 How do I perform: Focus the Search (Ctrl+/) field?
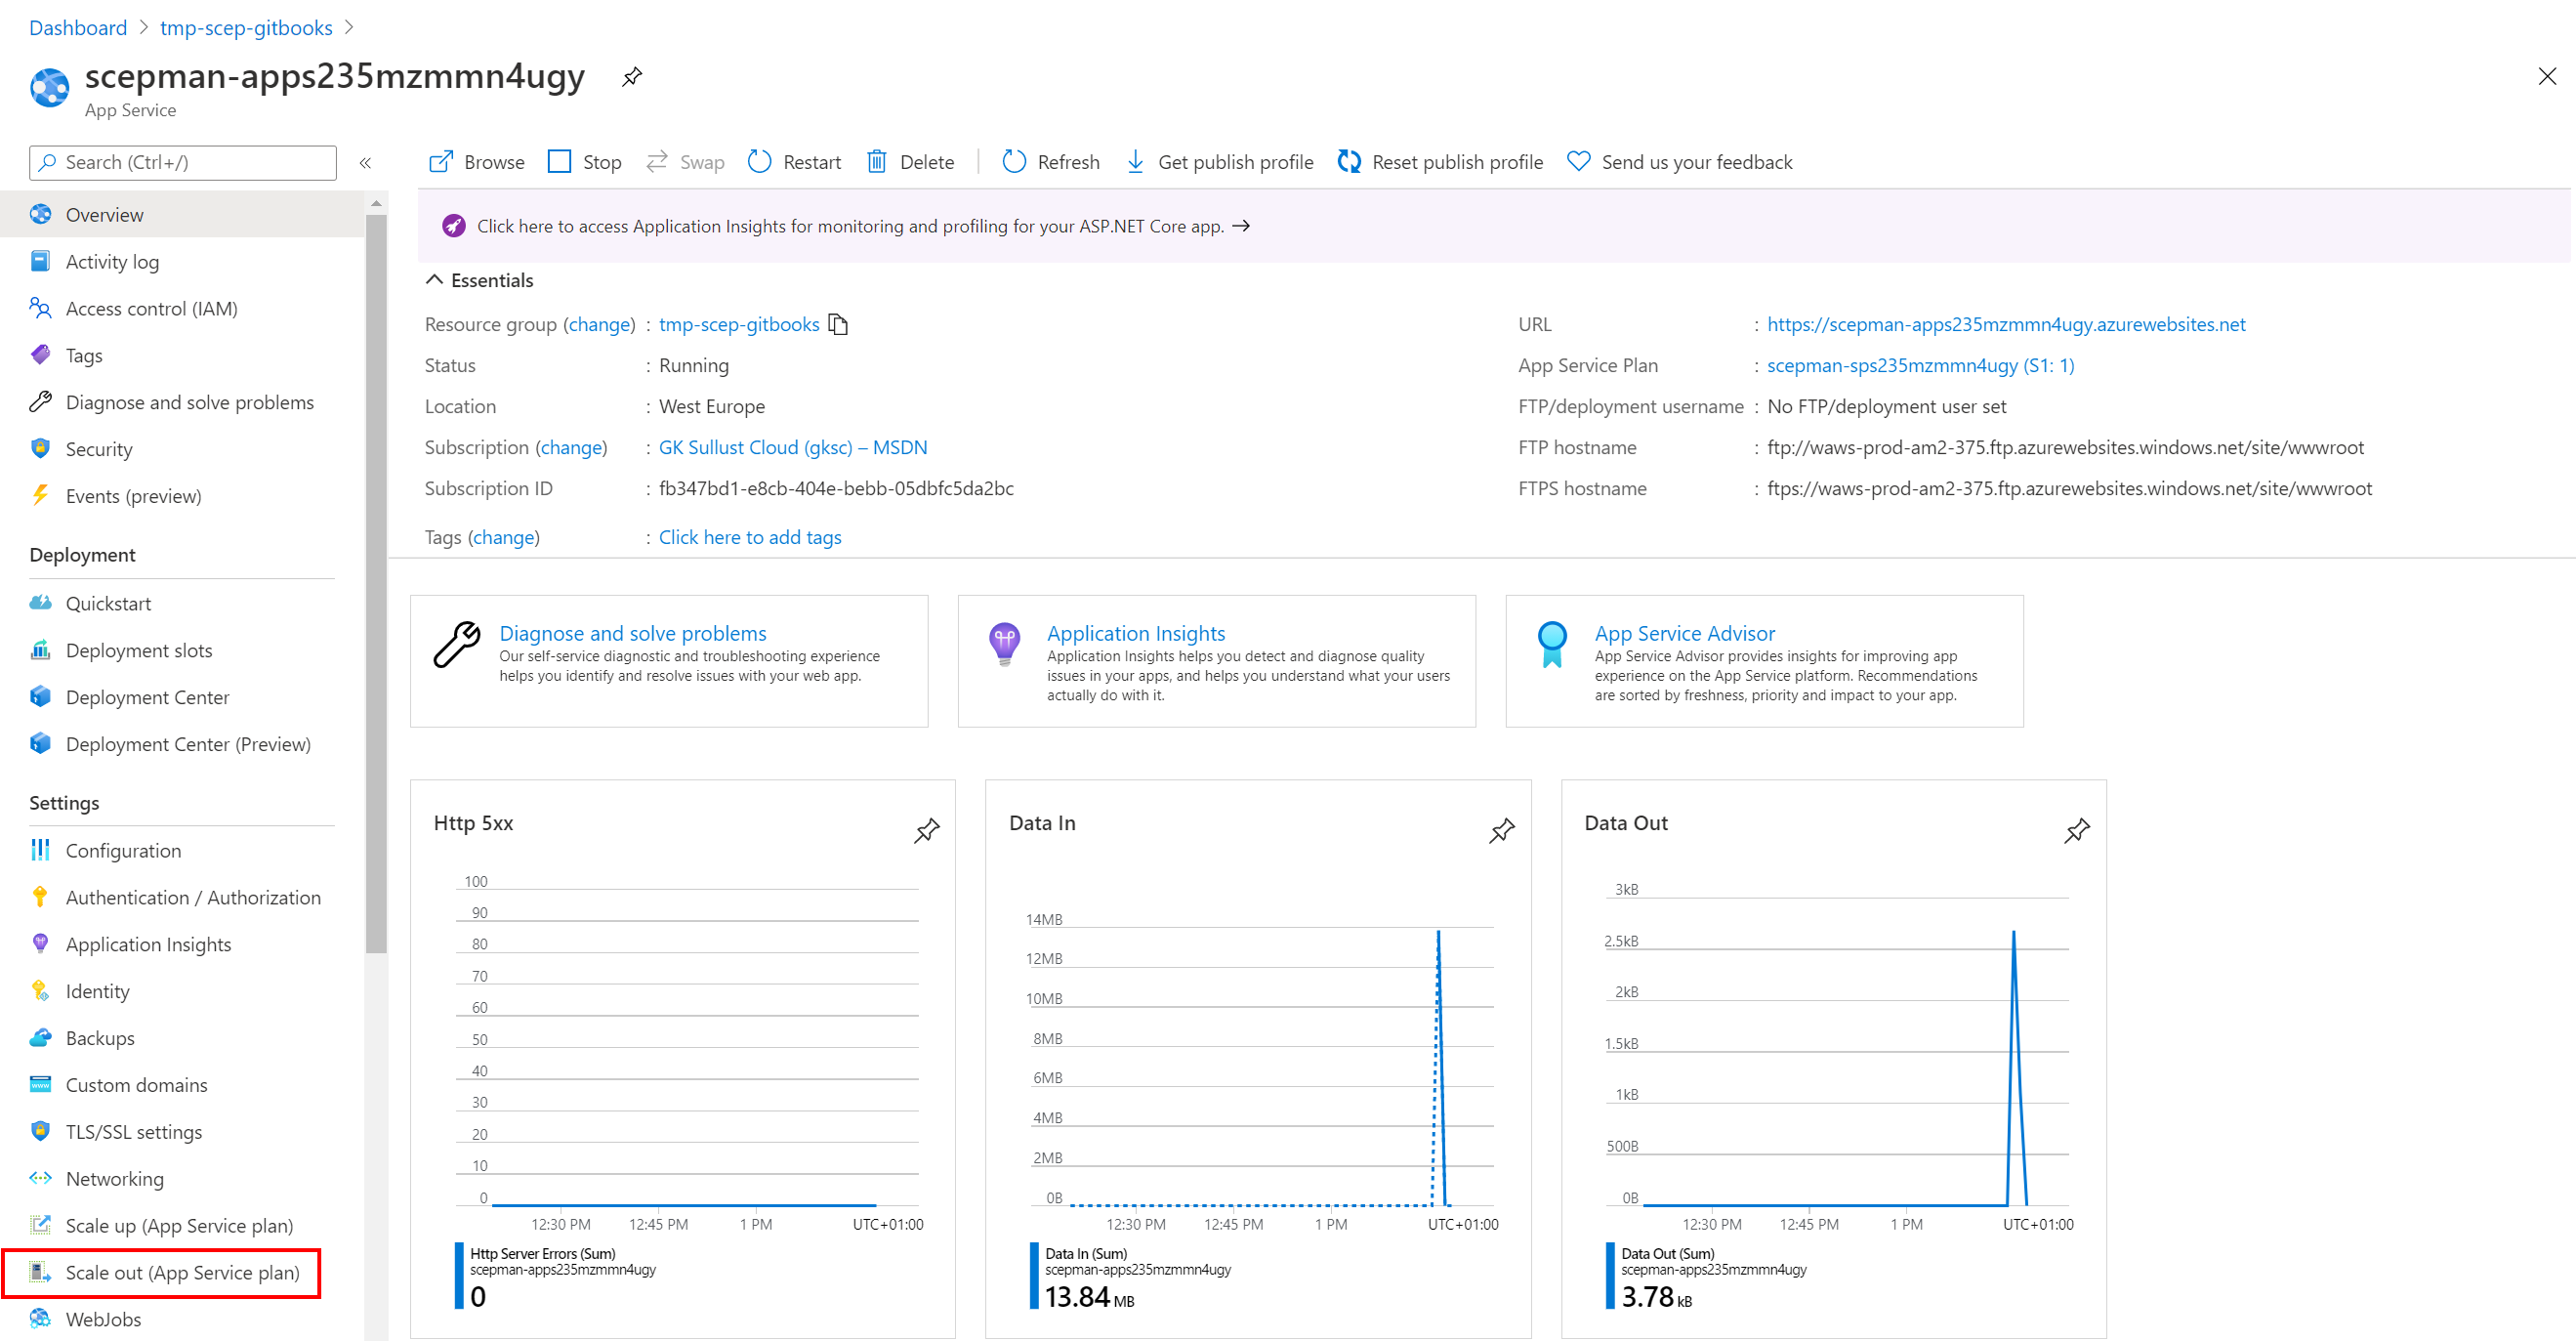(x=183, y=163)
